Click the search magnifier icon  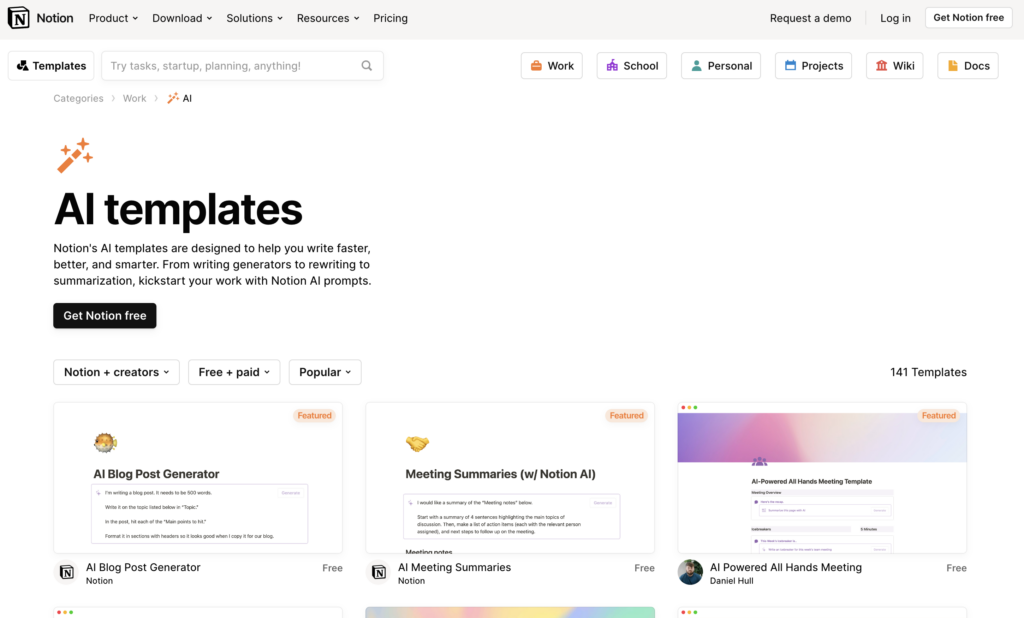click(x=367, y=65)
